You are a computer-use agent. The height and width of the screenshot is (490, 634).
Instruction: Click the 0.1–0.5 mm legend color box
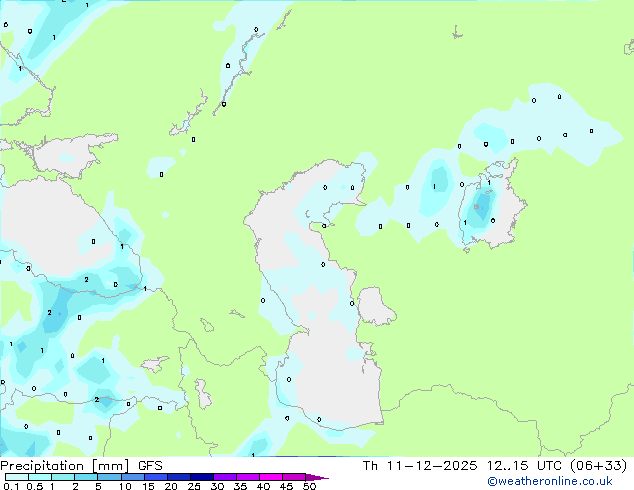click(x=17, y=477)
